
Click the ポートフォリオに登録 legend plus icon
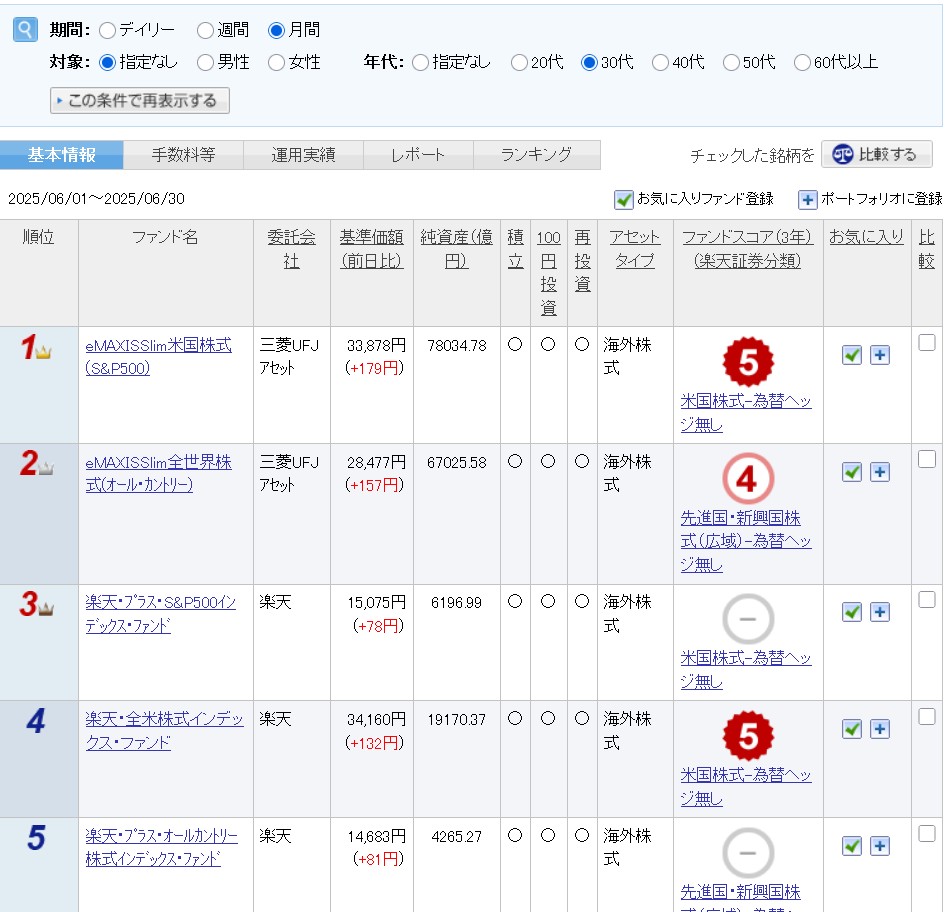click(807, 199)
